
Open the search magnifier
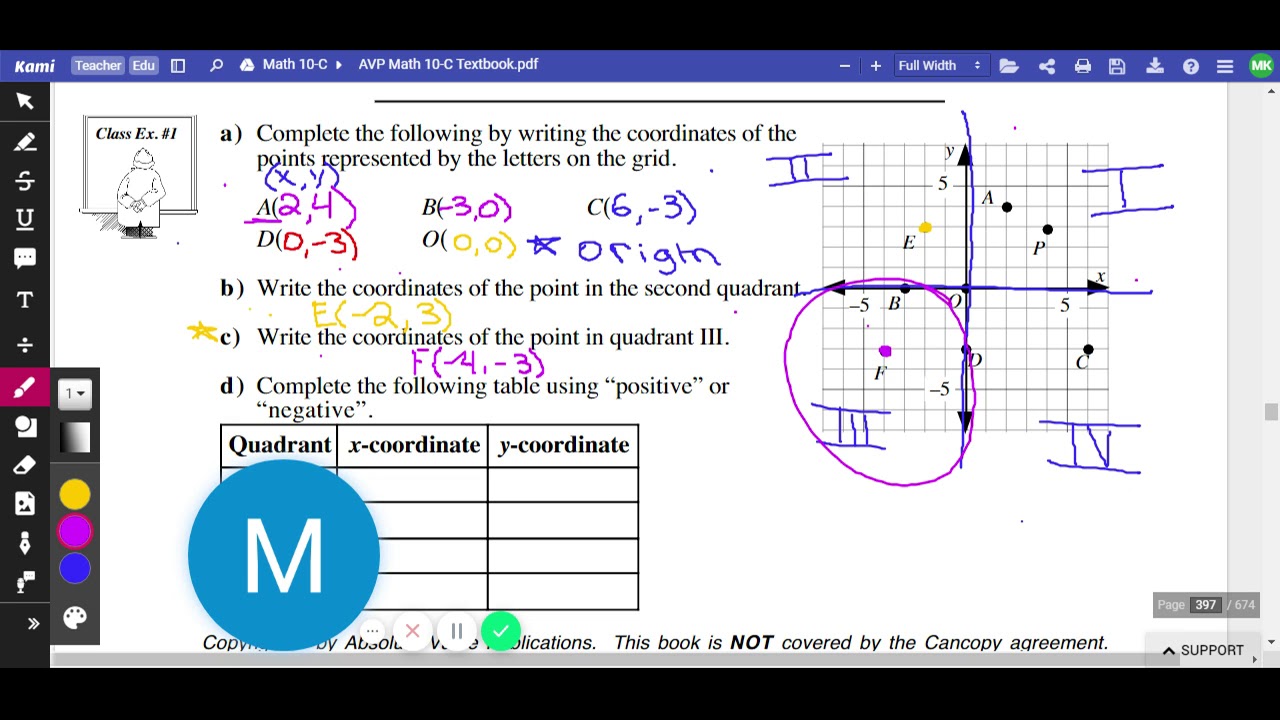(x=216, y=66)
